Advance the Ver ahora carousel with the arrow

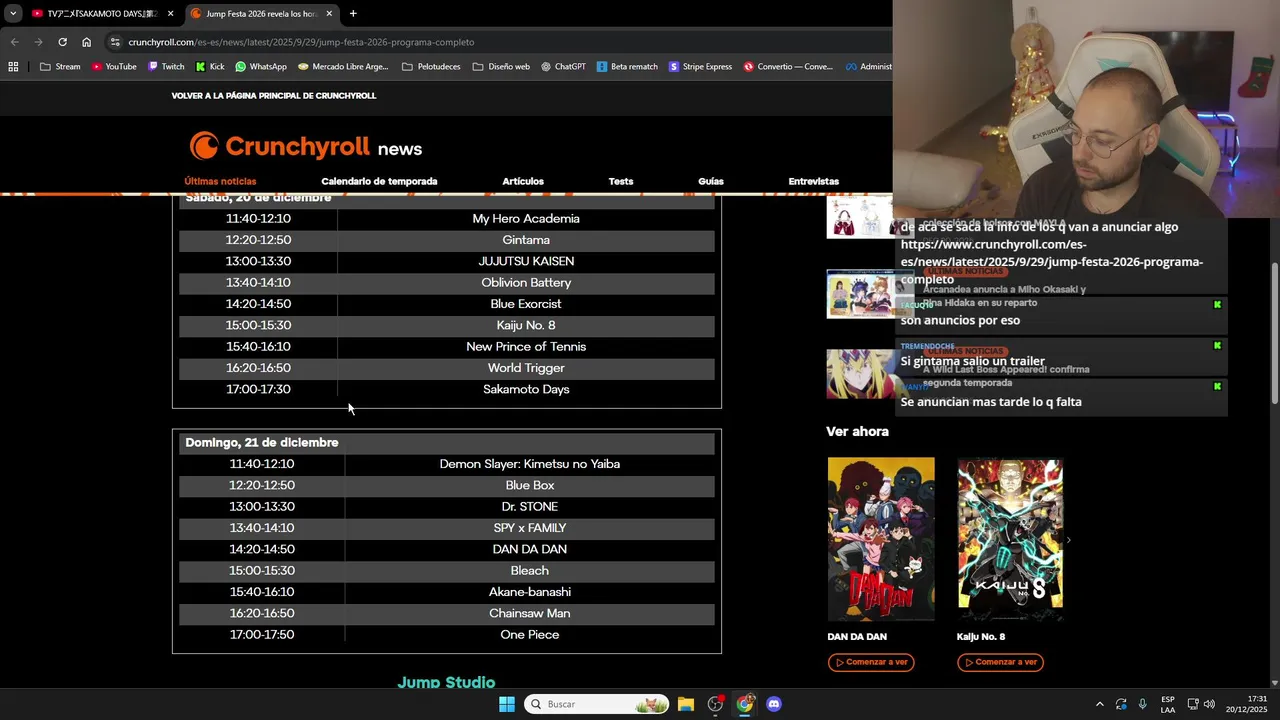click(x=1068, y=540)
